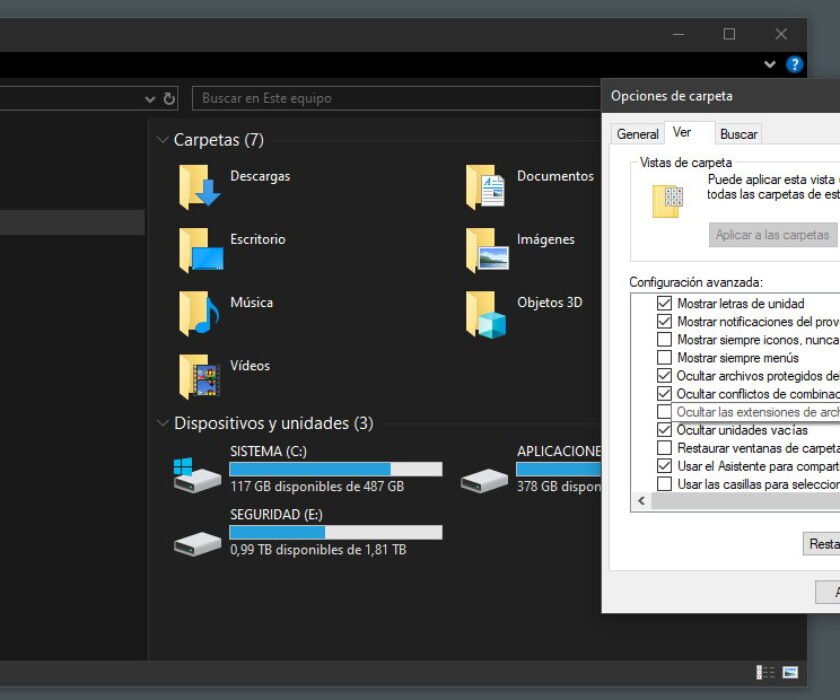The width and height of the screenshot is (840, 700).
Task: Open the Documentos folder icon
Action: pyautogui.click(x=486, y=187)
